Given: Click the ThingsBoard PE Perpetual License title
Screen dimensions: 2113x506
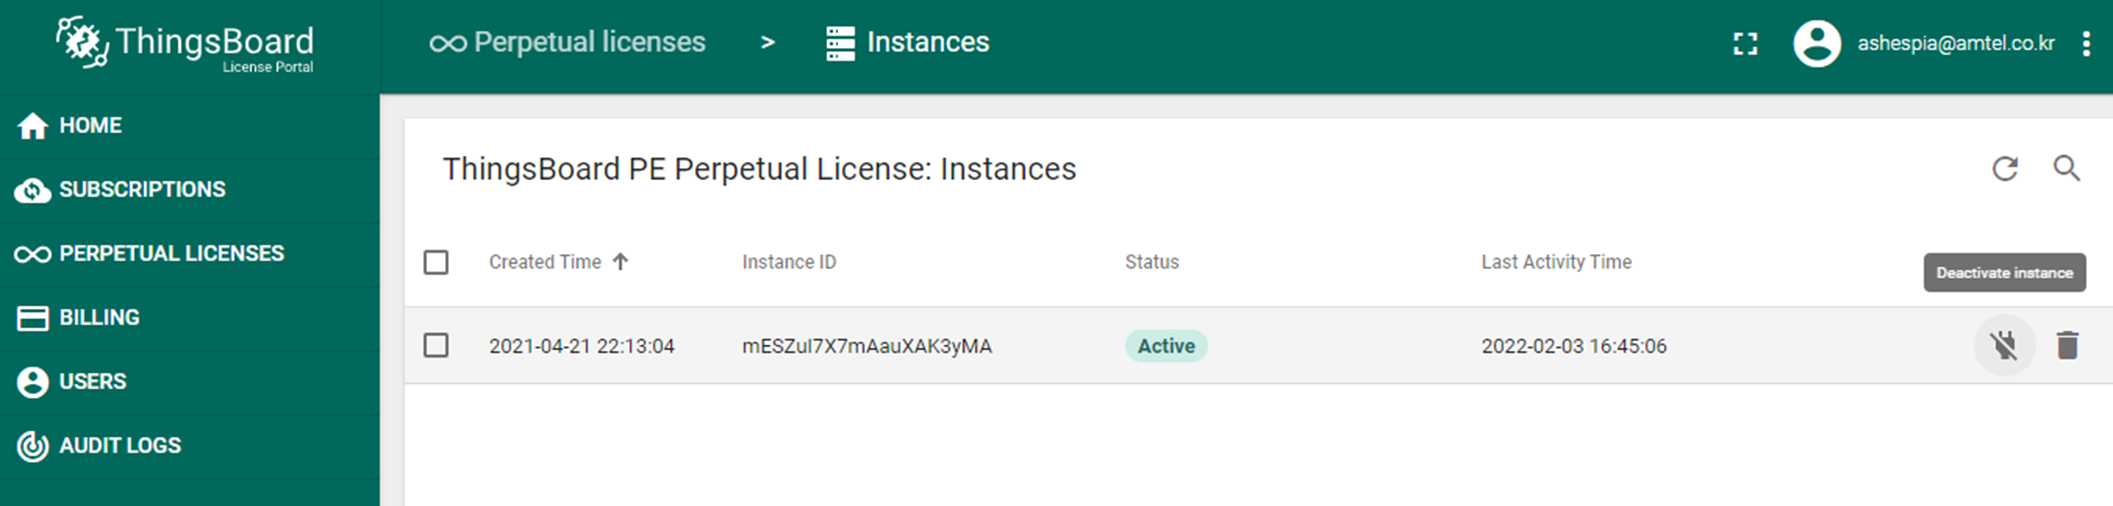Looking at the screenshot, I should (x=760, y=169).
